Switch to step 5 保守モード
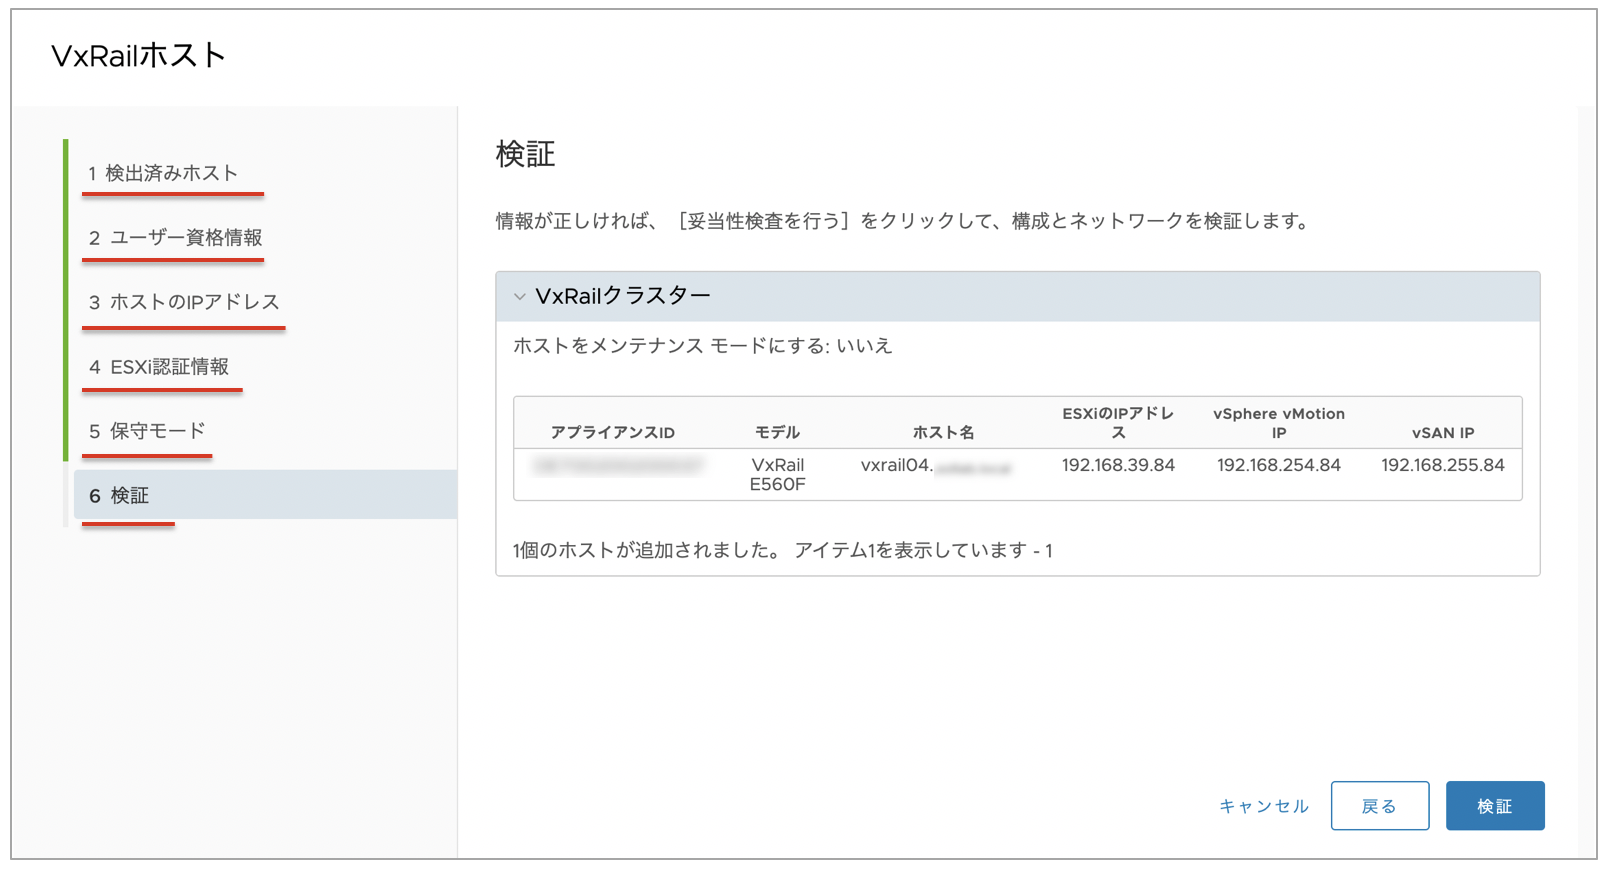This screenshot has height=872, width=1608. coord(147,431)
